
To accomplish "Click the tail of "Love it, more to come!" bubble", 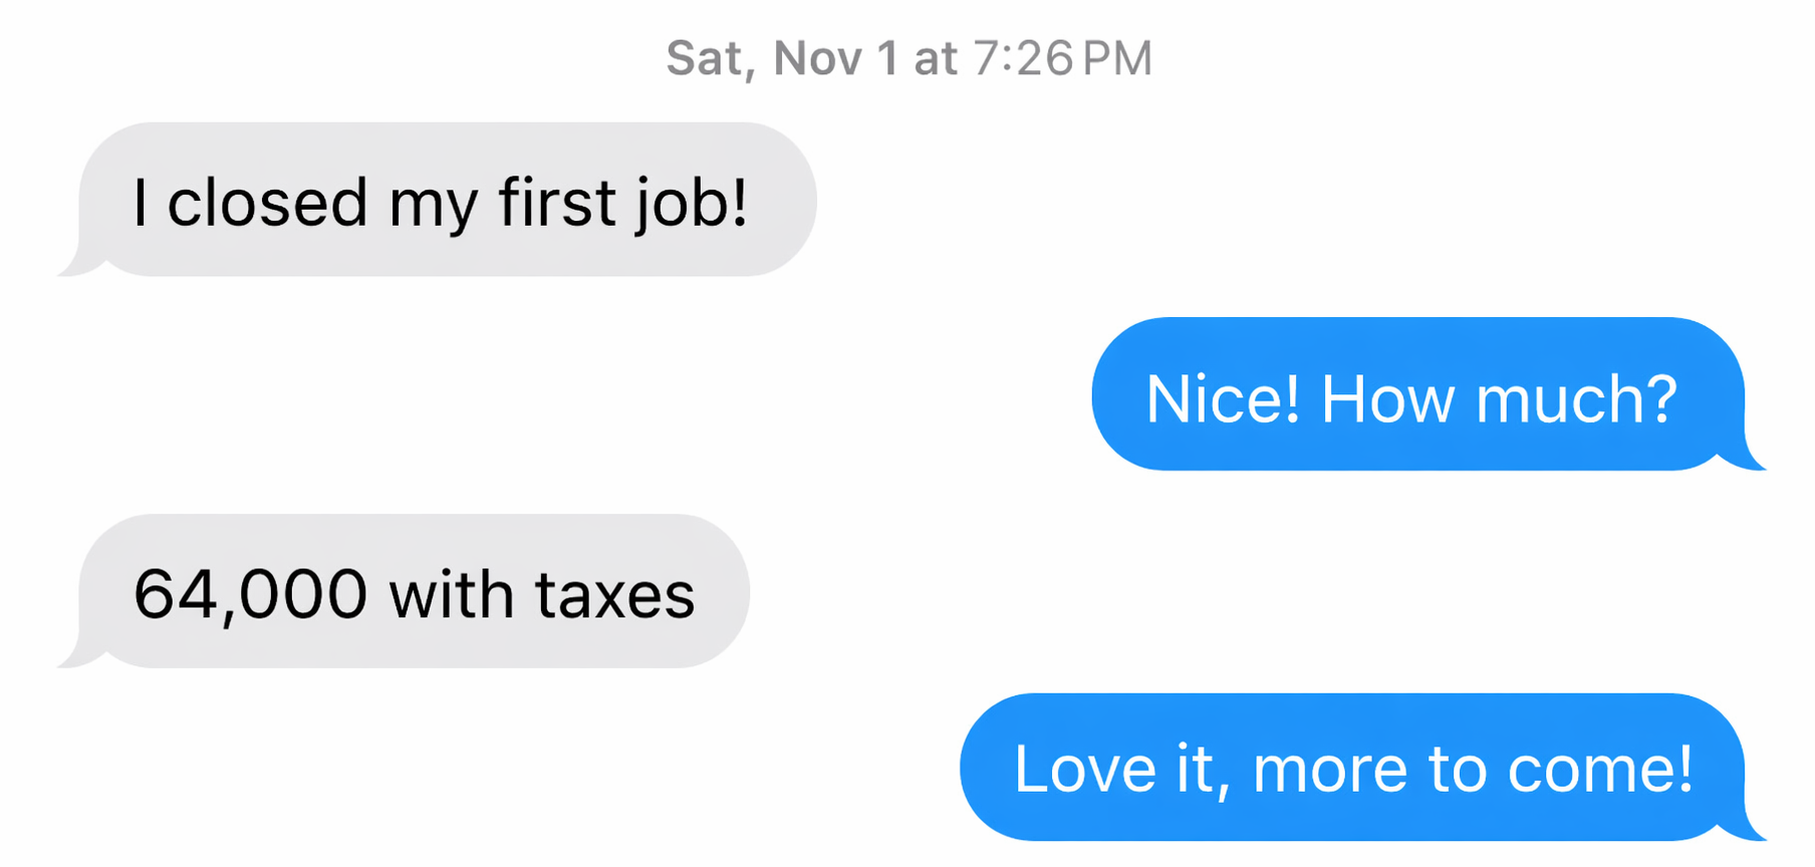I will click(1748, 830).
